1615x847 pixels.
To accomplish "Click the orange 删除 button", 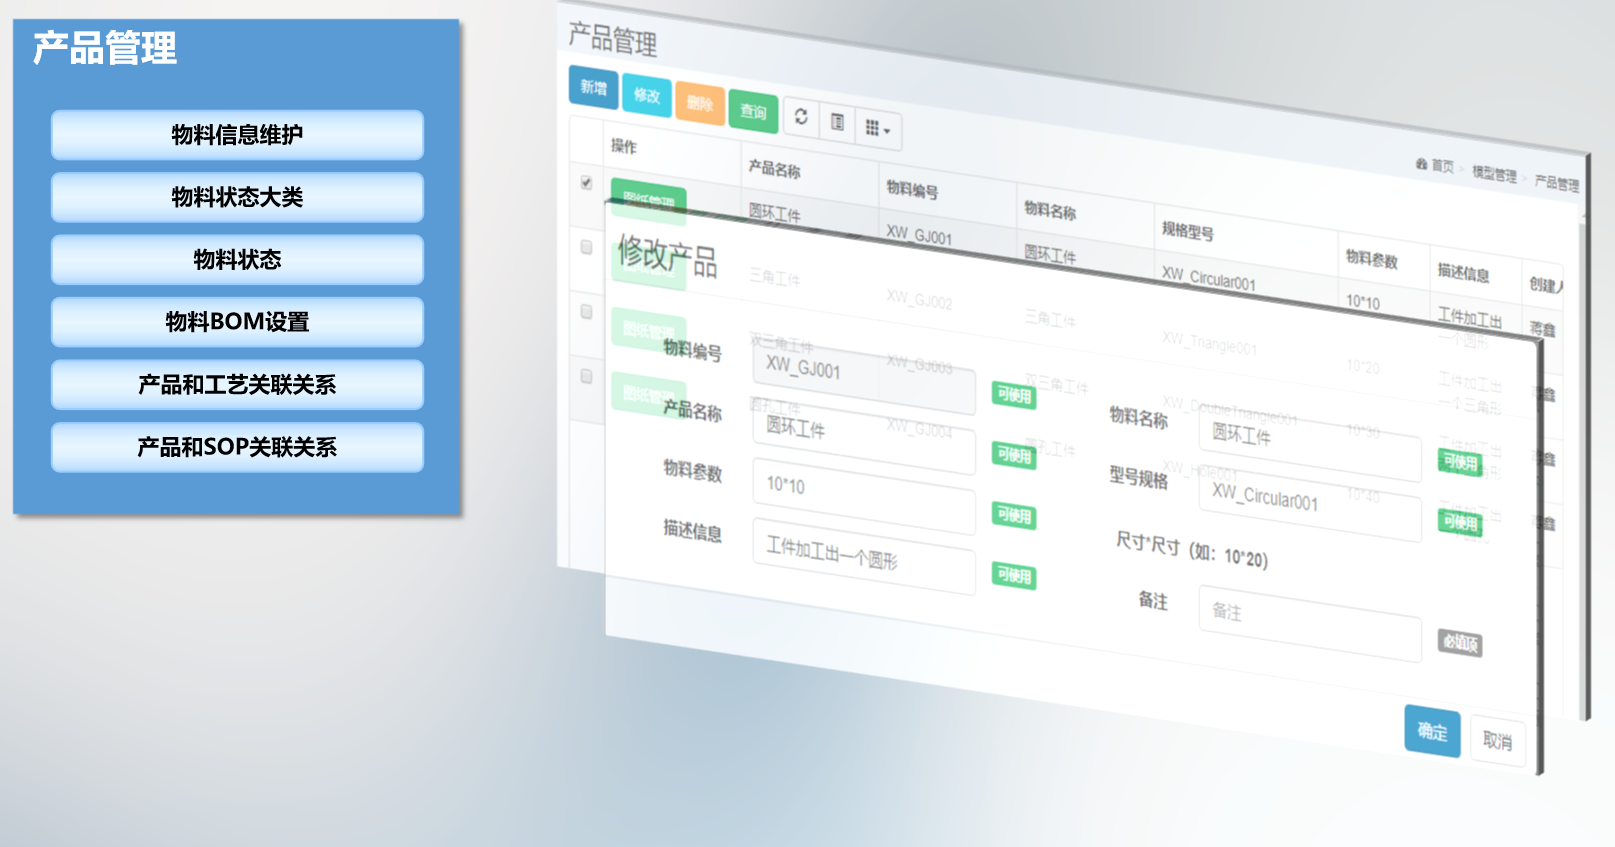I will [x=700, y=104].
